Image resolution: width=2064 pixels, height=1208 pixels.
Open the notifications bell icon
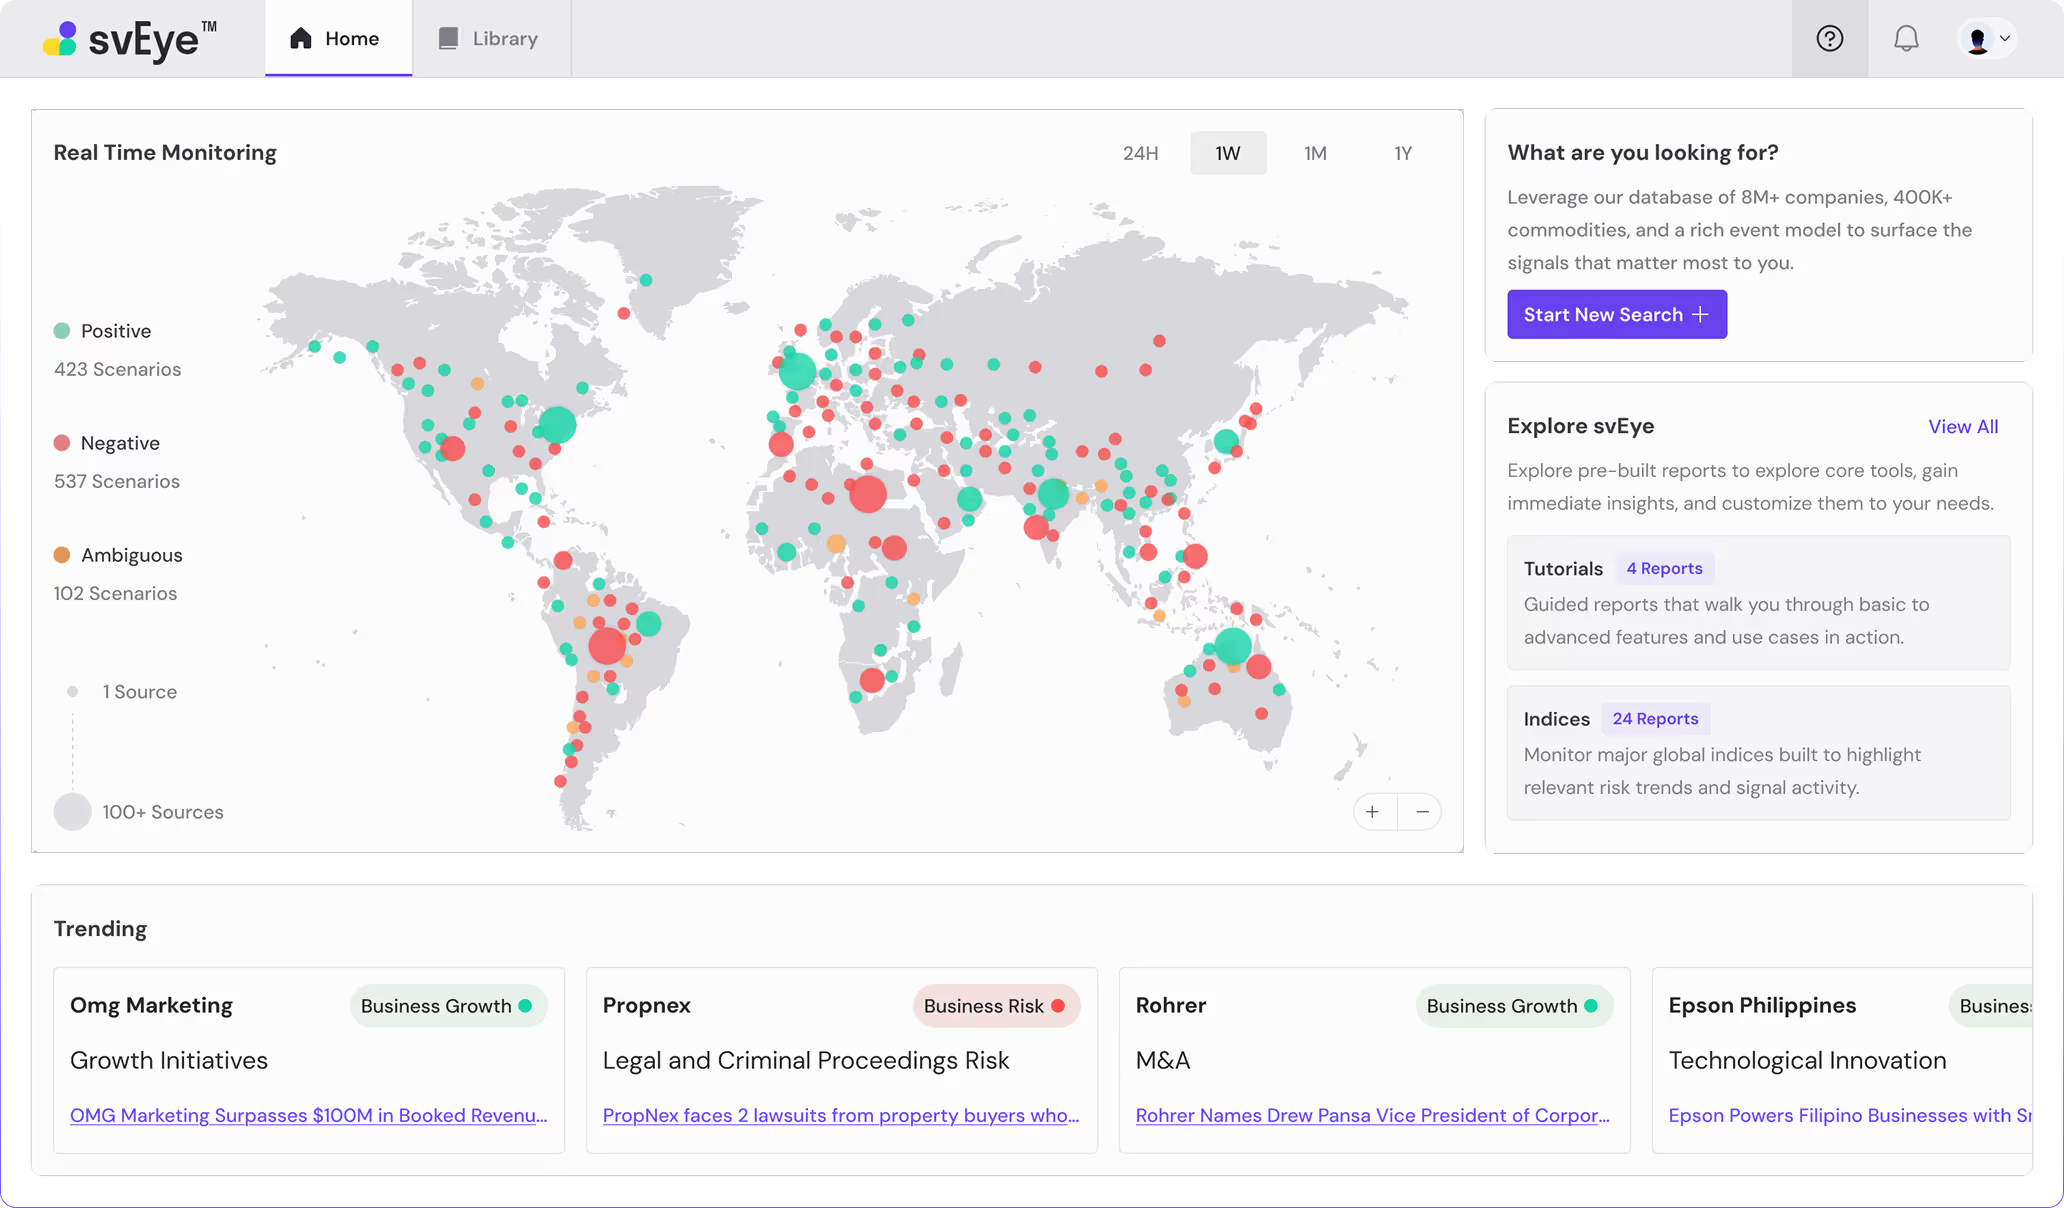pyautogui.click(x=1906, y=38)
